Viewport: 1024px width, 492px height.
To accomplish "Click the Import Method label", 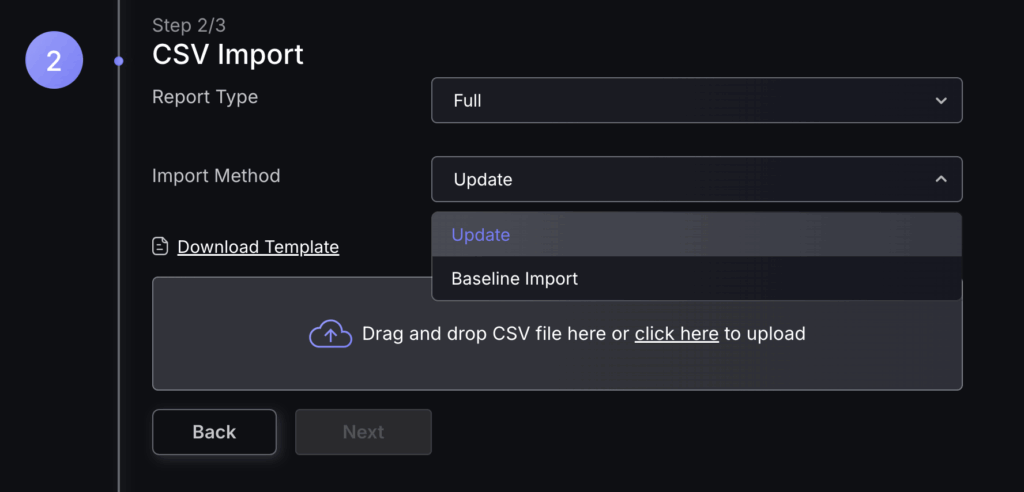I will pos(216,176).
